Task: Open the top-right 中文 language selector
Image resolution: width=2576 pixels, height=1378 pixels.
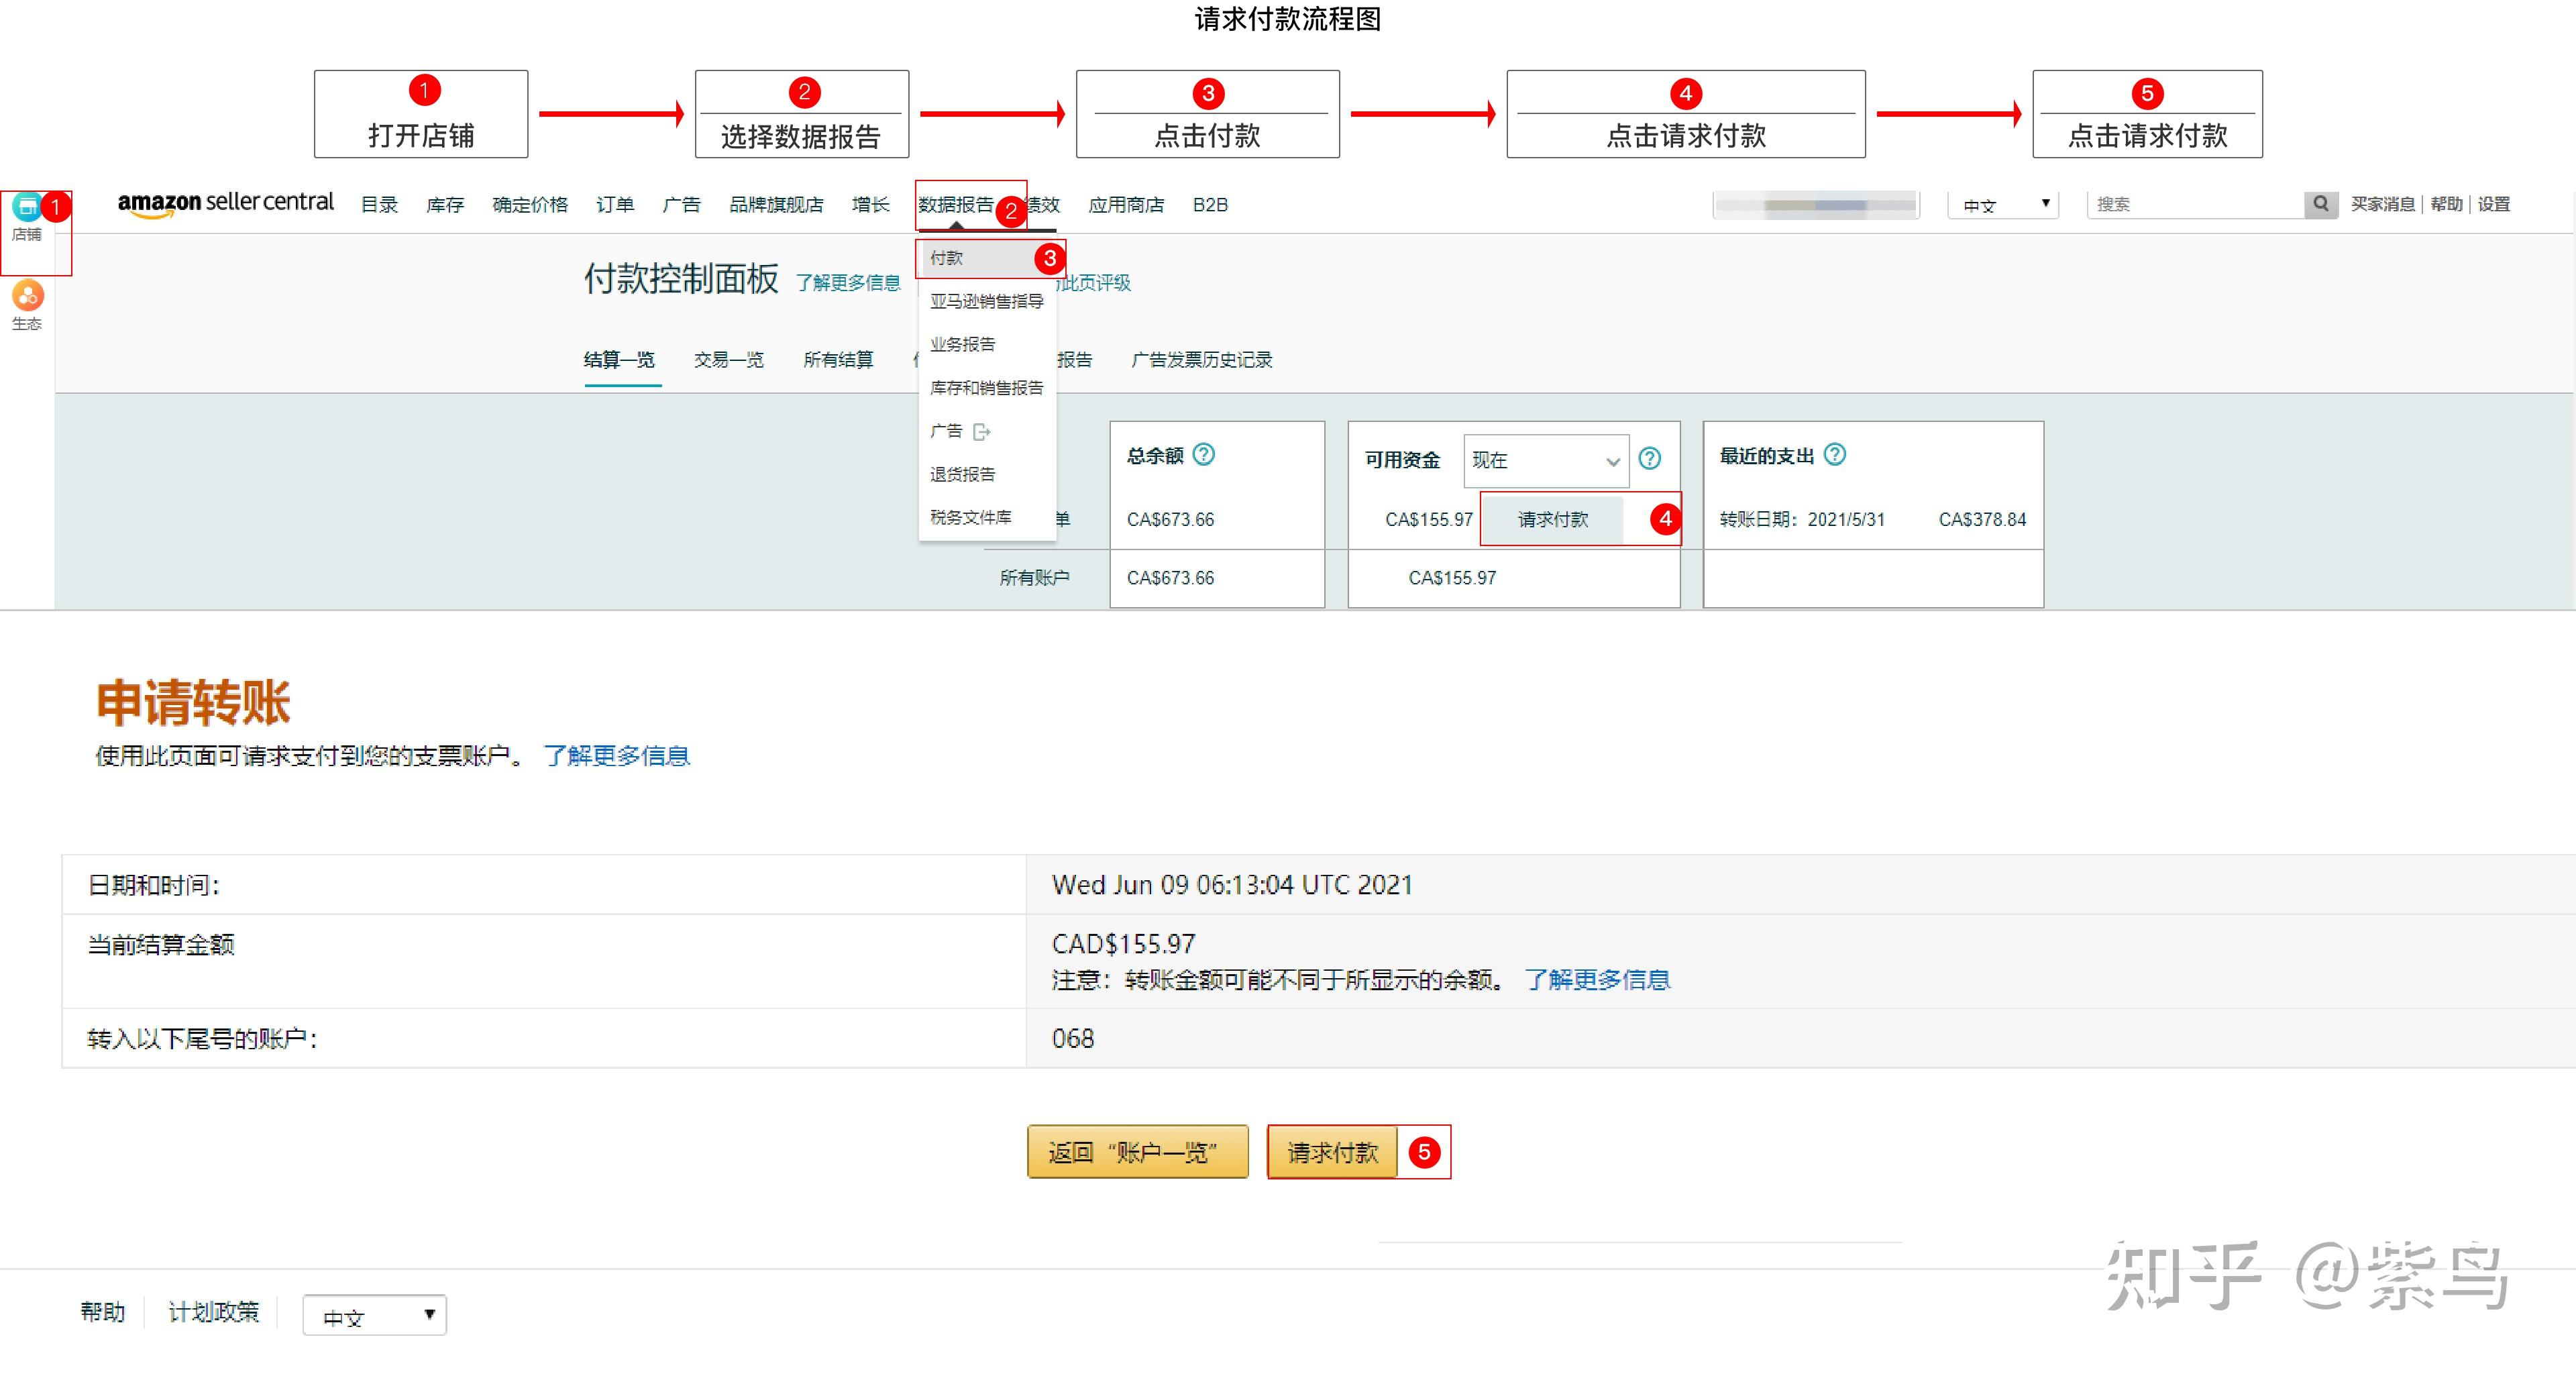Action: tap(2003, 205)
